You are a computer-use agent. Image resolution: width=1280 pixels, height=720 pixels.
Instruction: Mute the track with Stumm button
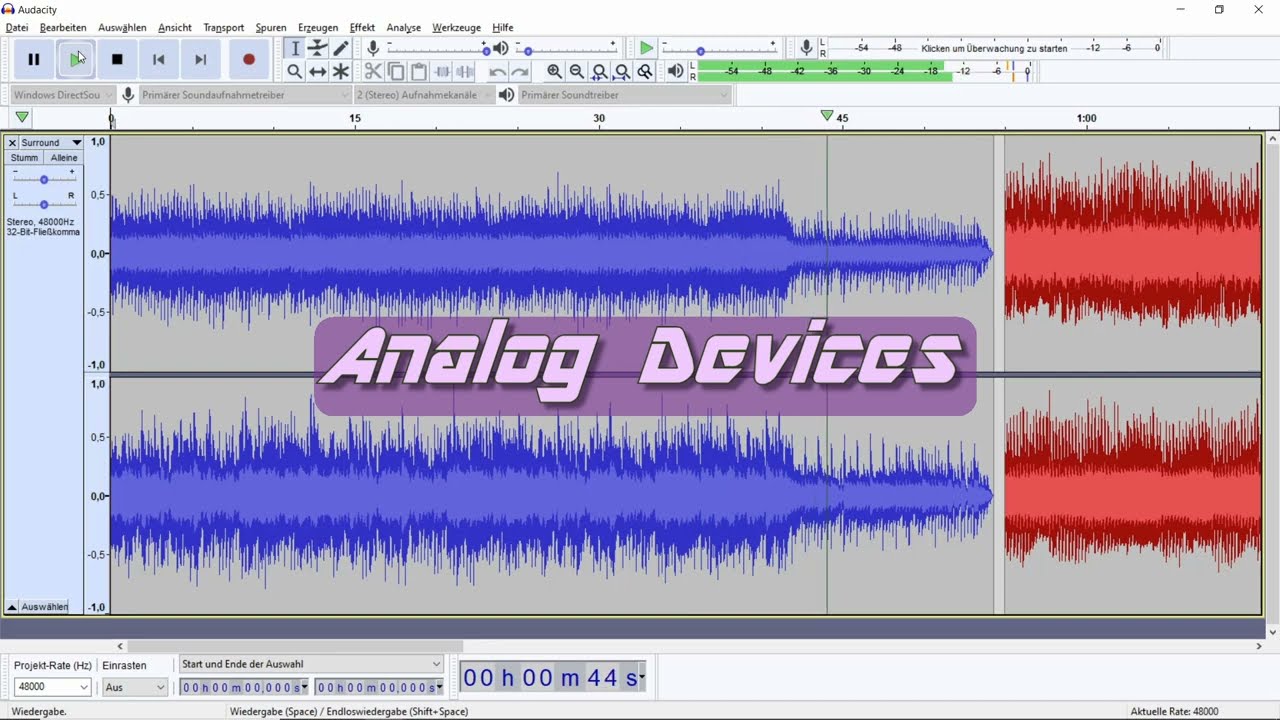point(24,158)
